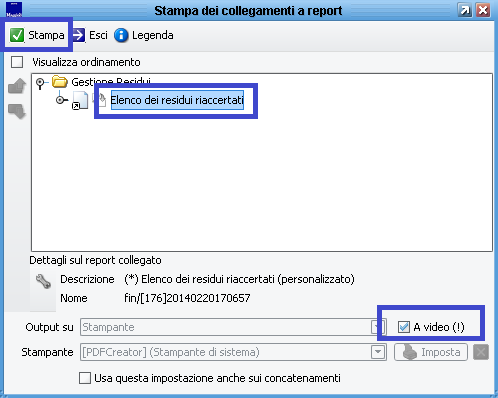Select Elenco dei residui riaccertati tree item
This screenshot has width=498, height=398.
pos(177,100)
